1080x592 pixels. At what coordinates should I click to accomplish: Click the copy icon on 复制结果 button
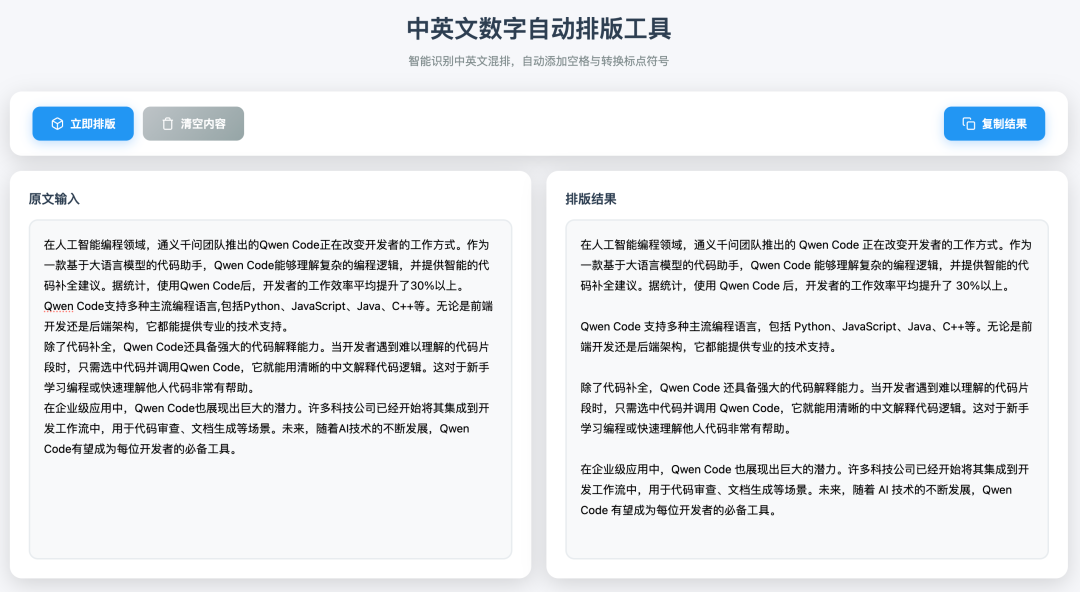point(968,124)
